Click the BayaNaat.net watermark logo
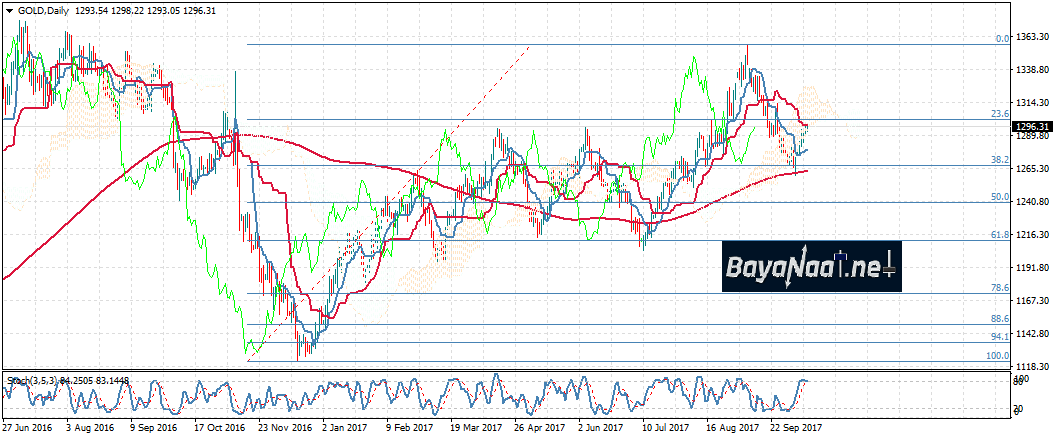Screen dimensions: 1053x439 pos(810,266)
